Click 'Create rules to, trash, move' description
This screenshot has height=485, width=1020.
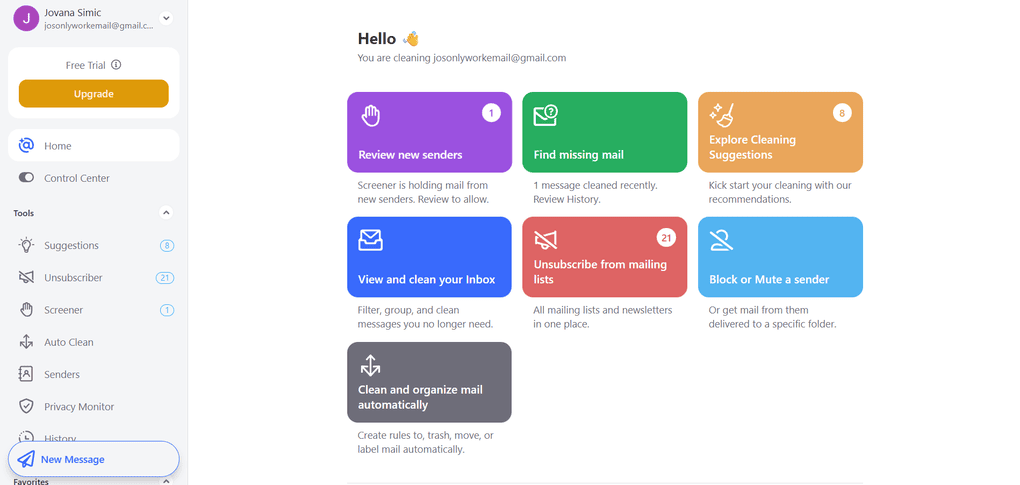(425, 442)
